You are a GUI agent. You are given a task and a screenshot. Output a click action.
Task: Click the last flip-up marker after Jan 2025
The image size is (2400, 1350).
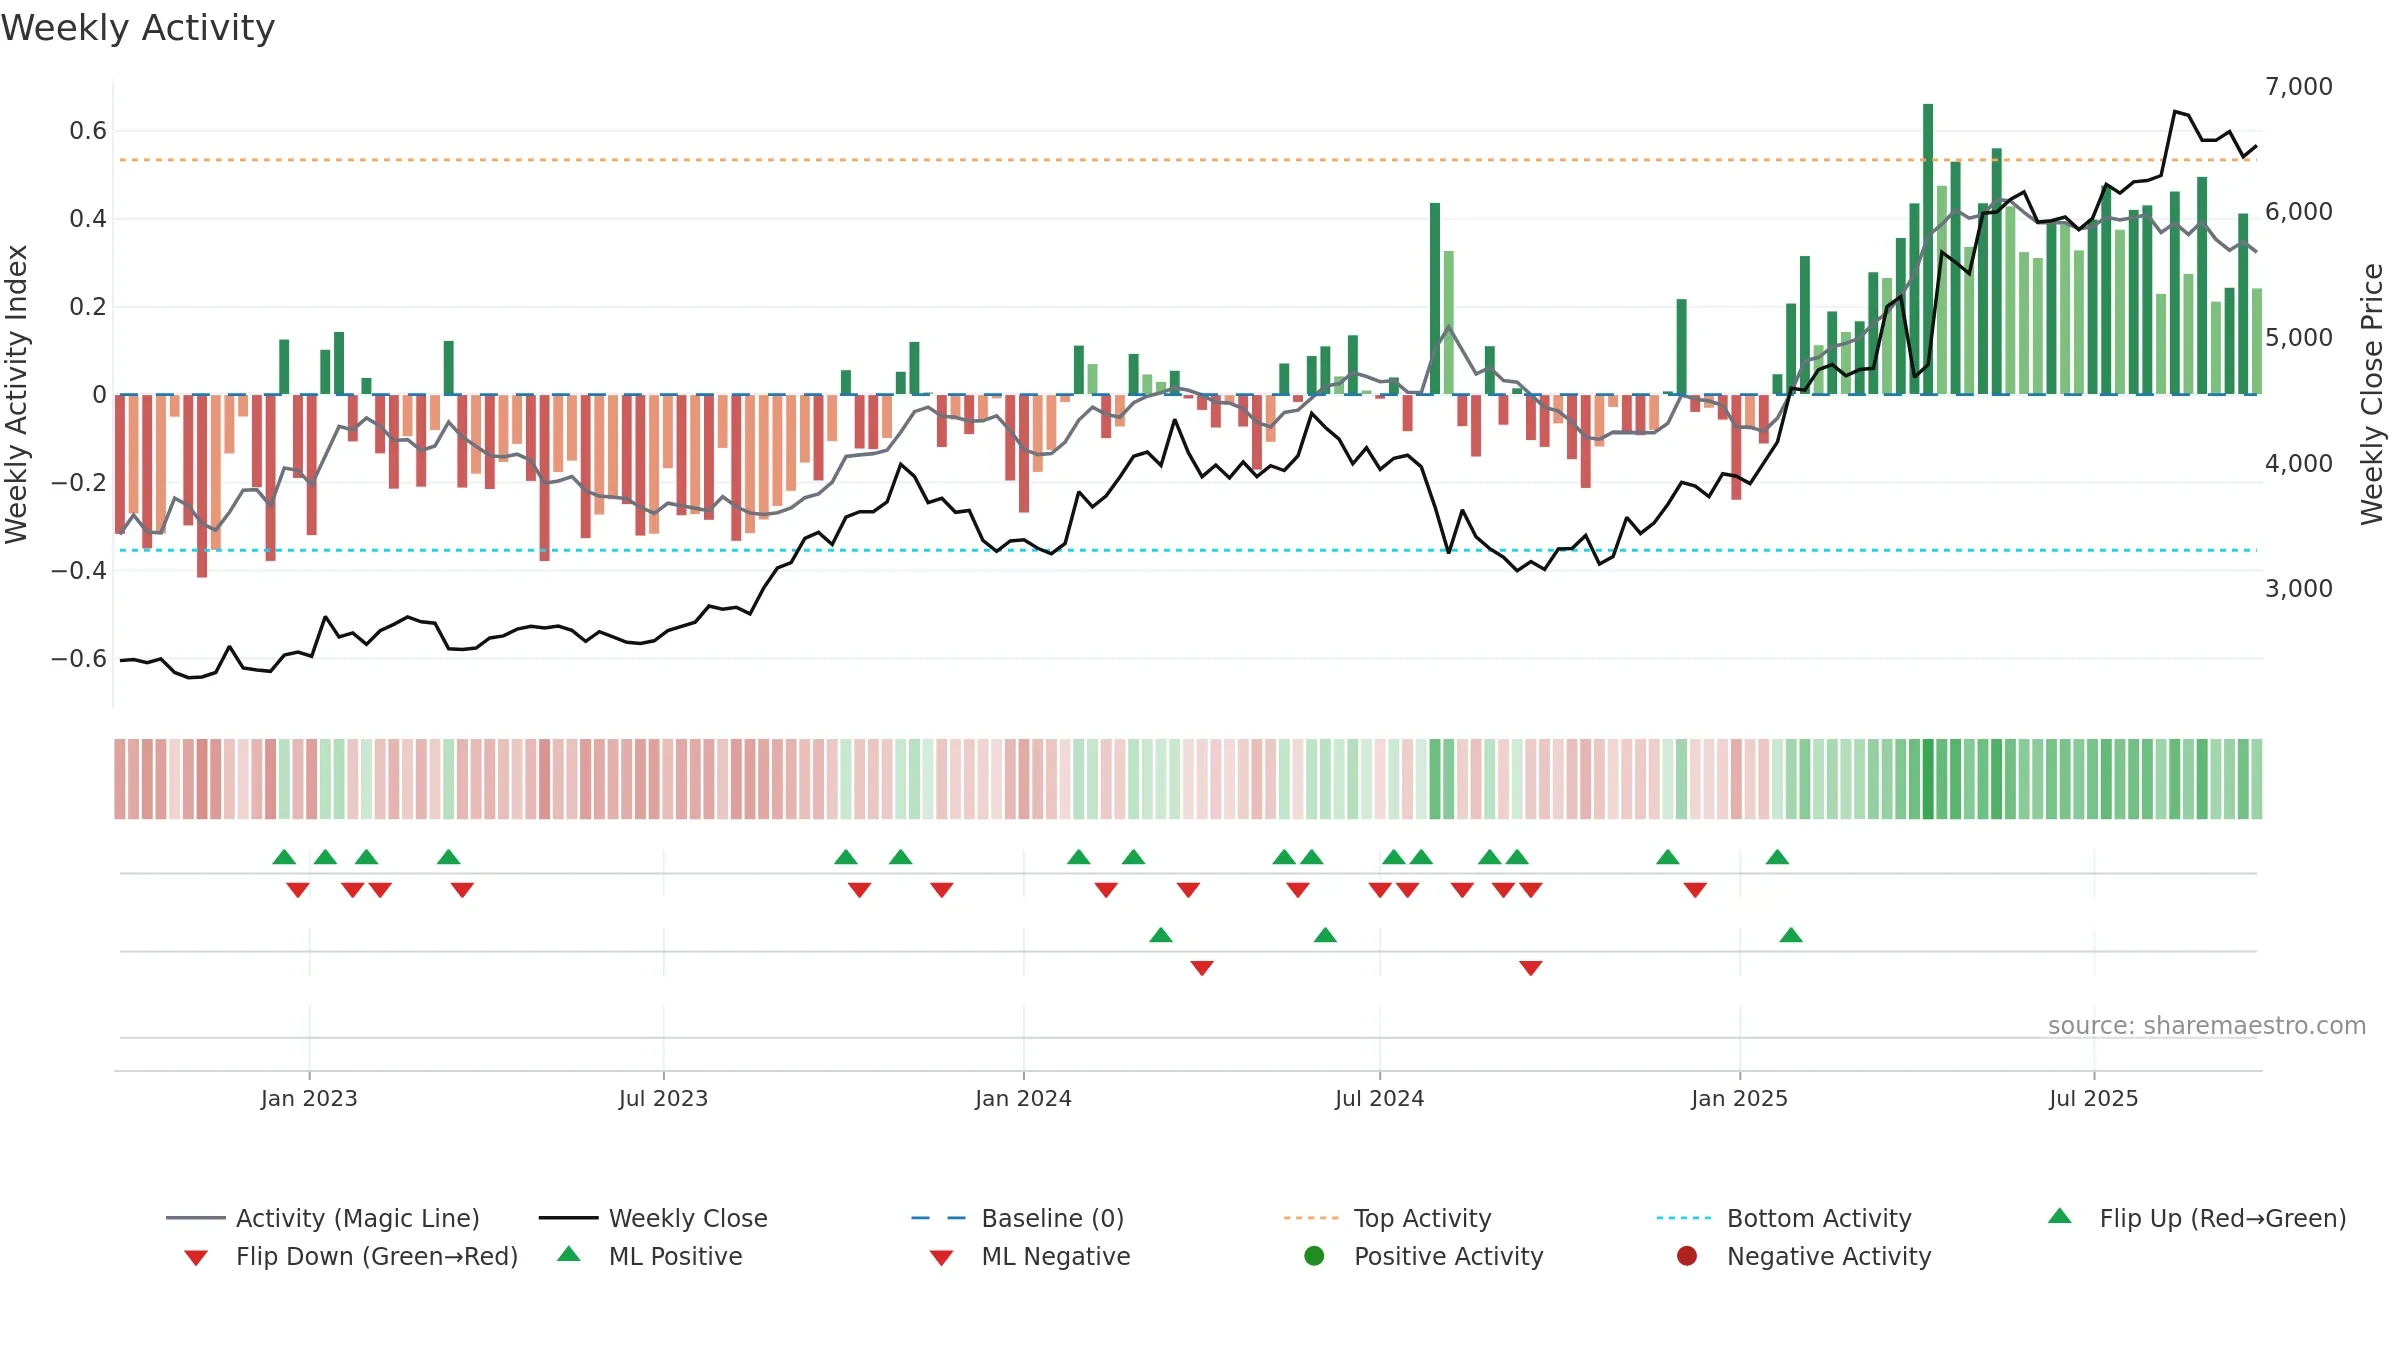1777,857
